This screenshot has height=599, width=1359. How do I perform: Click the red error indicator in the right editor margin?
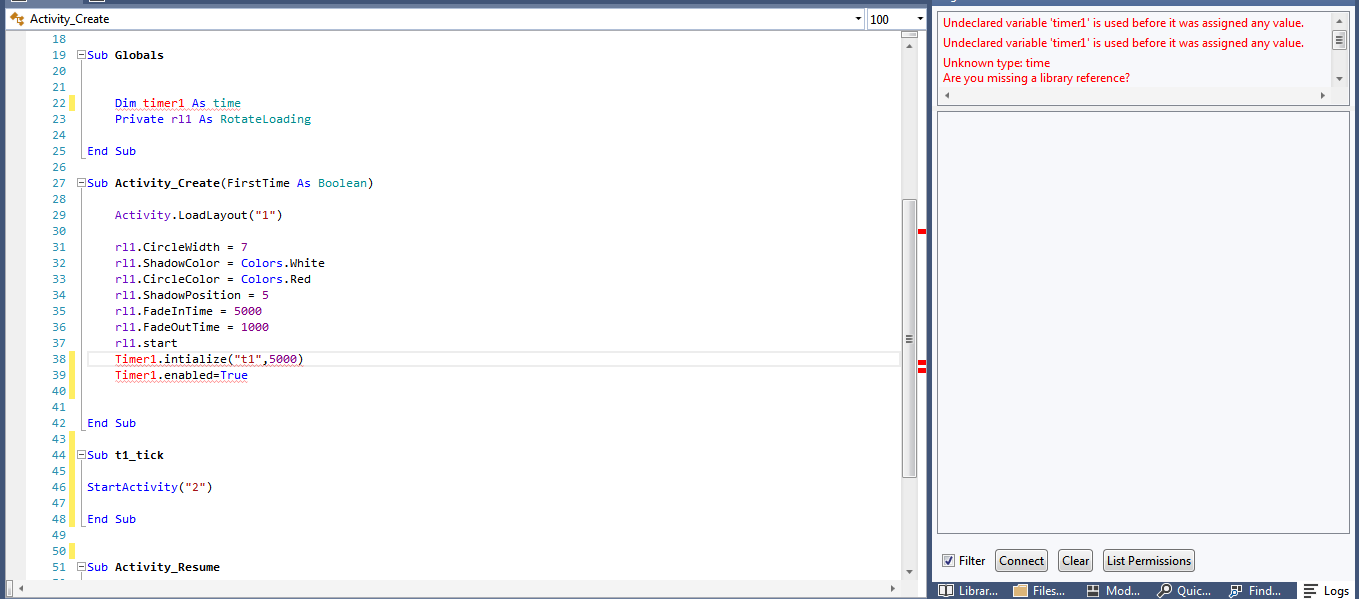pyautogui.click(x=923, y=231)
